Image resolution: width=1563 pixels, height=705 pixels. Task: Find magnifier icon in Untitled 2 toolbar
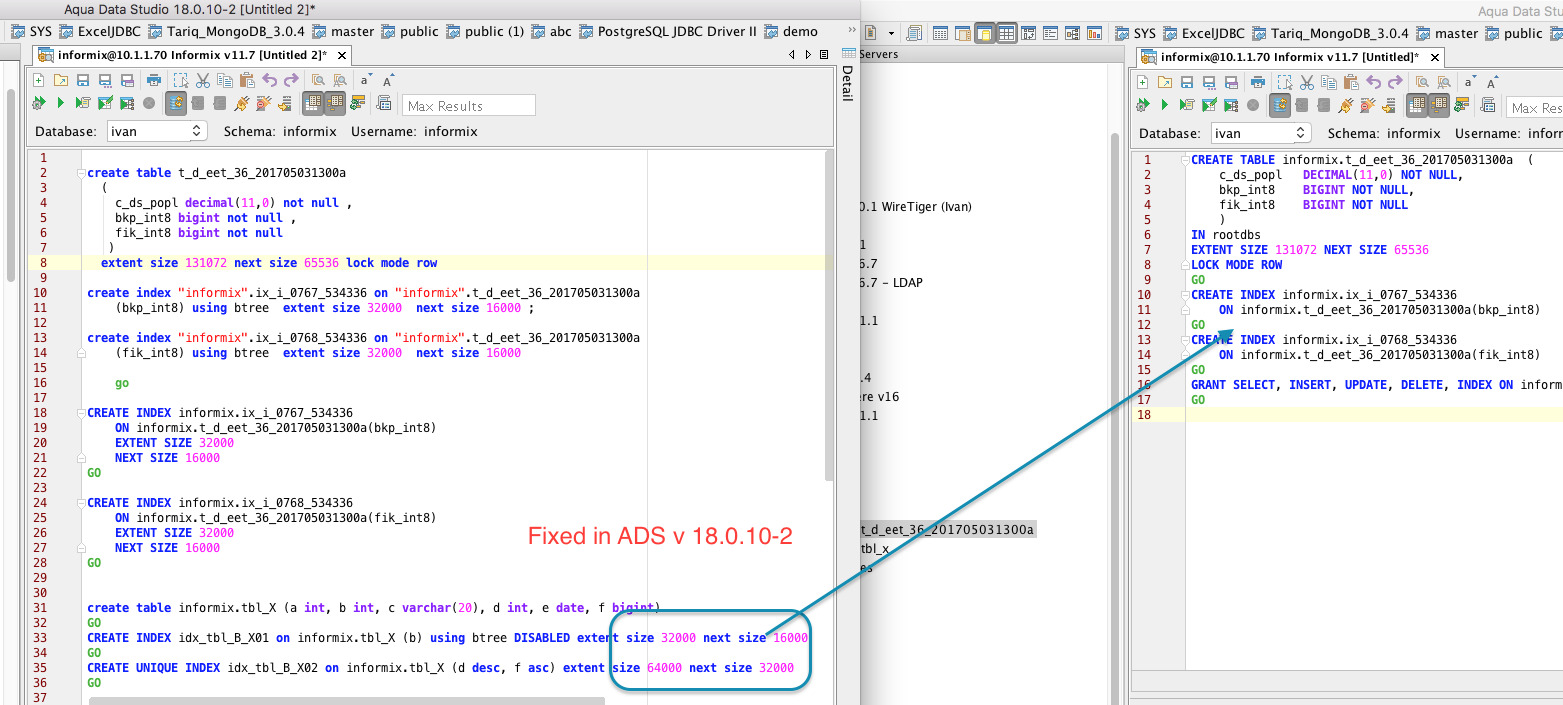coord(318,80)
